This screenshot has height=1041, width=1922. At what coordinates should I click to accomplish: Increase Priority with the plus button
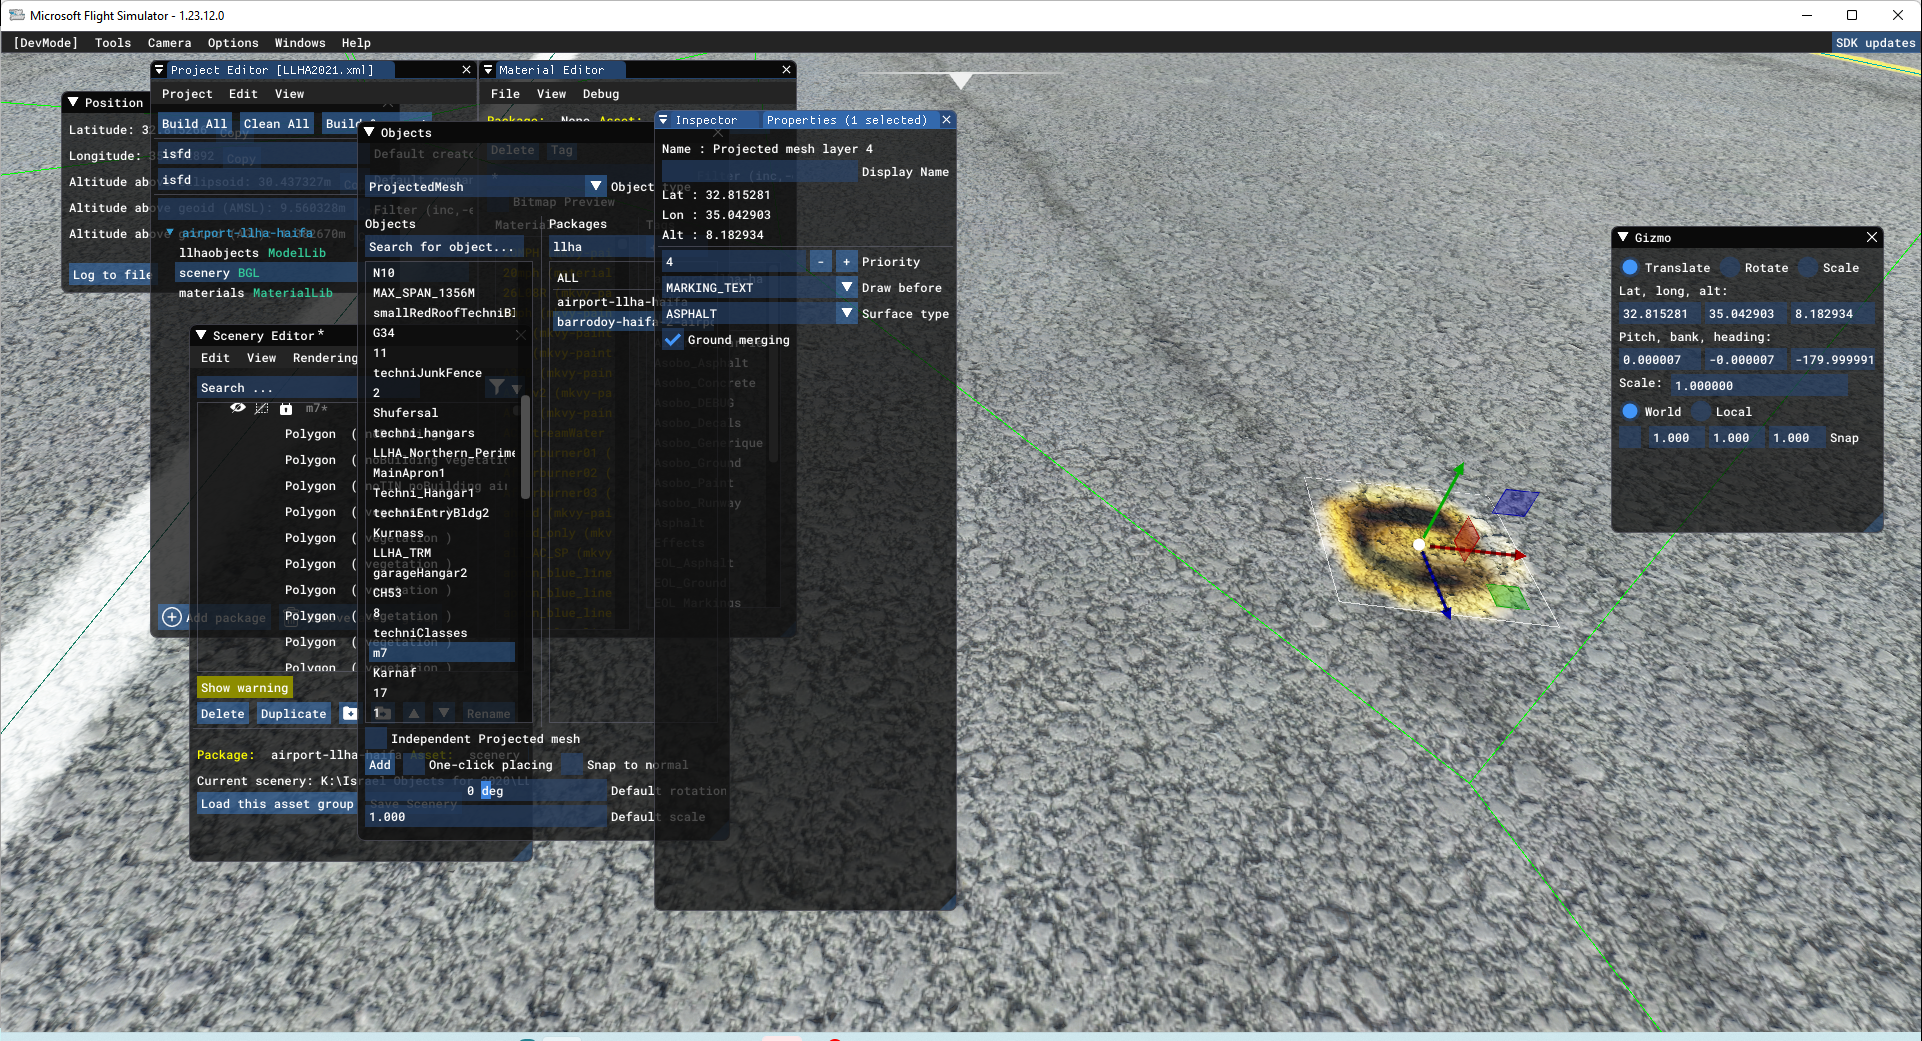click(x=847, y=262)
